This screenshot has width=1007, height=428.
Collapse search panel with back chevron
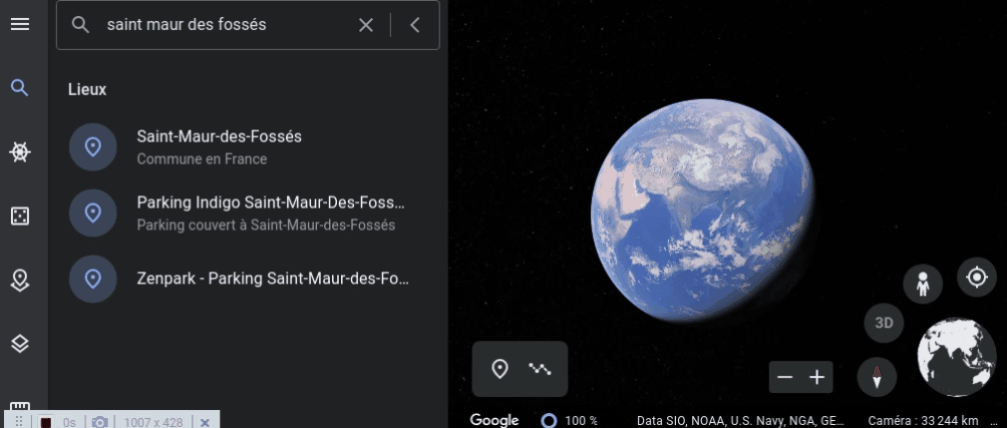(415, 25)
